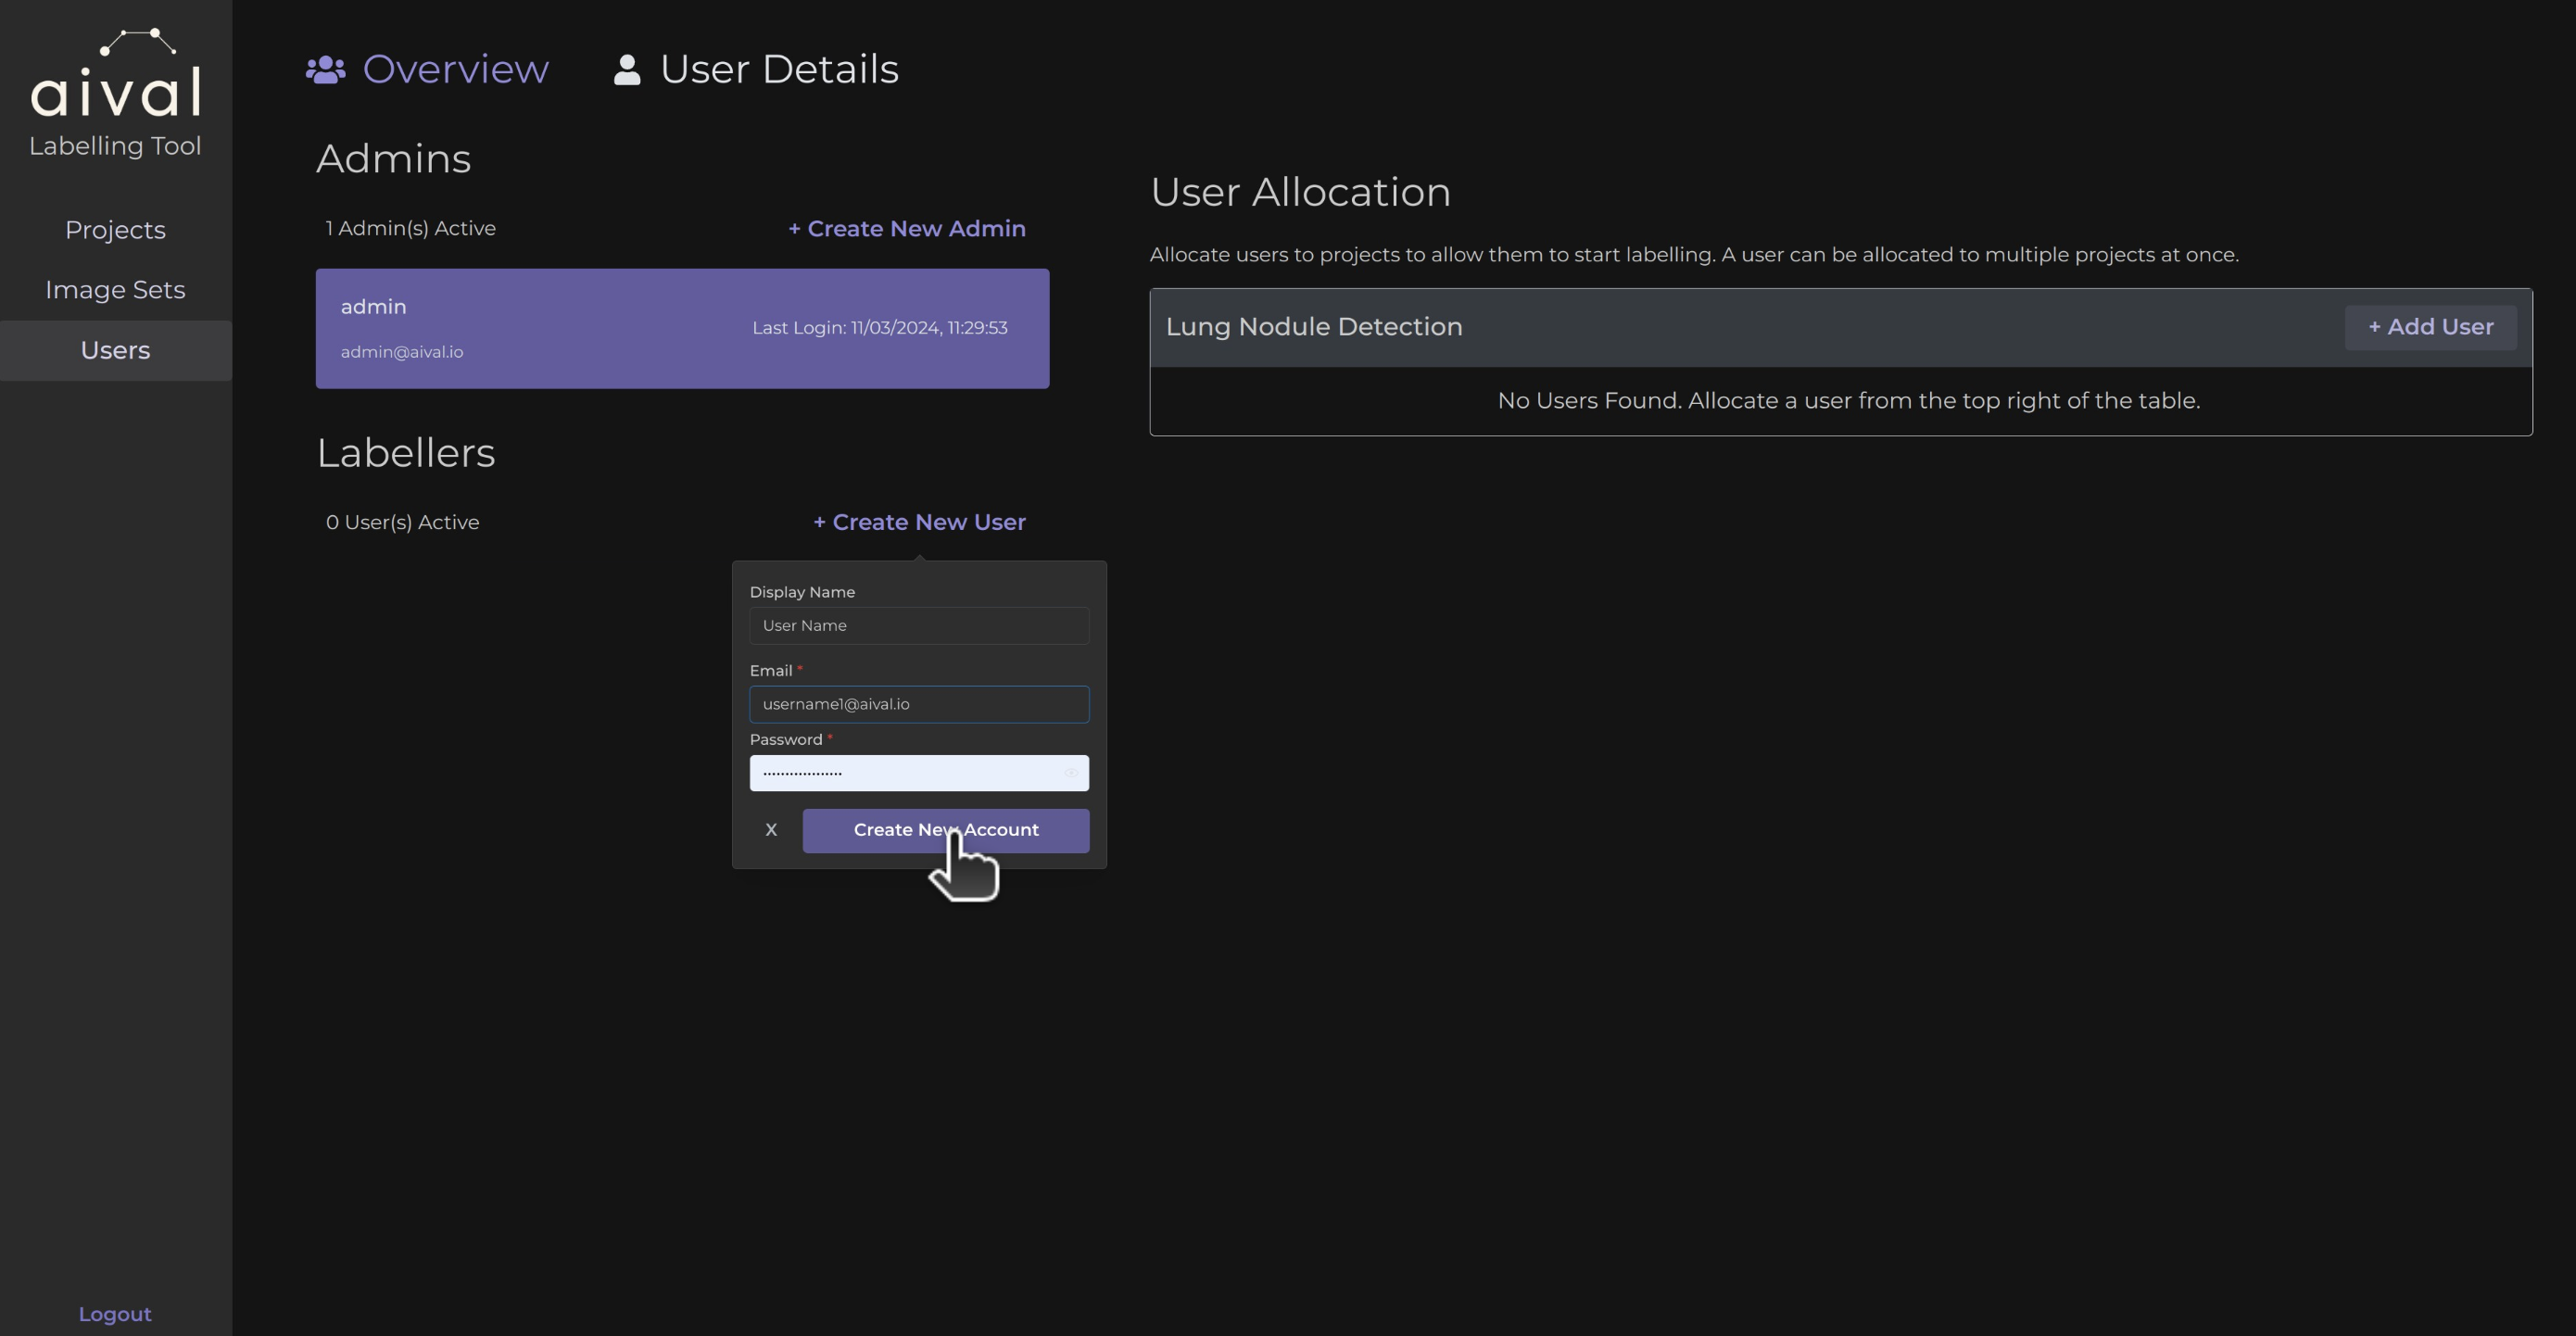Click + Add User button

(2430, 327)
